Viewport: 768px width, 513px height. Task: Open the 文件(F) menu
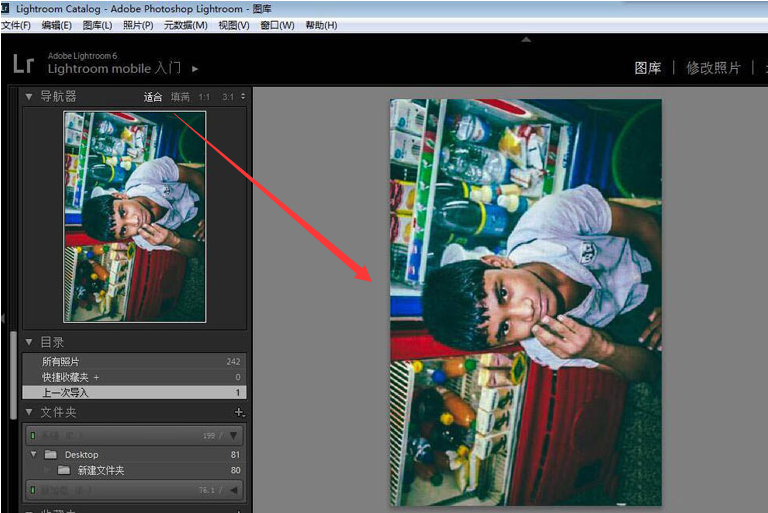coord(16,25)
